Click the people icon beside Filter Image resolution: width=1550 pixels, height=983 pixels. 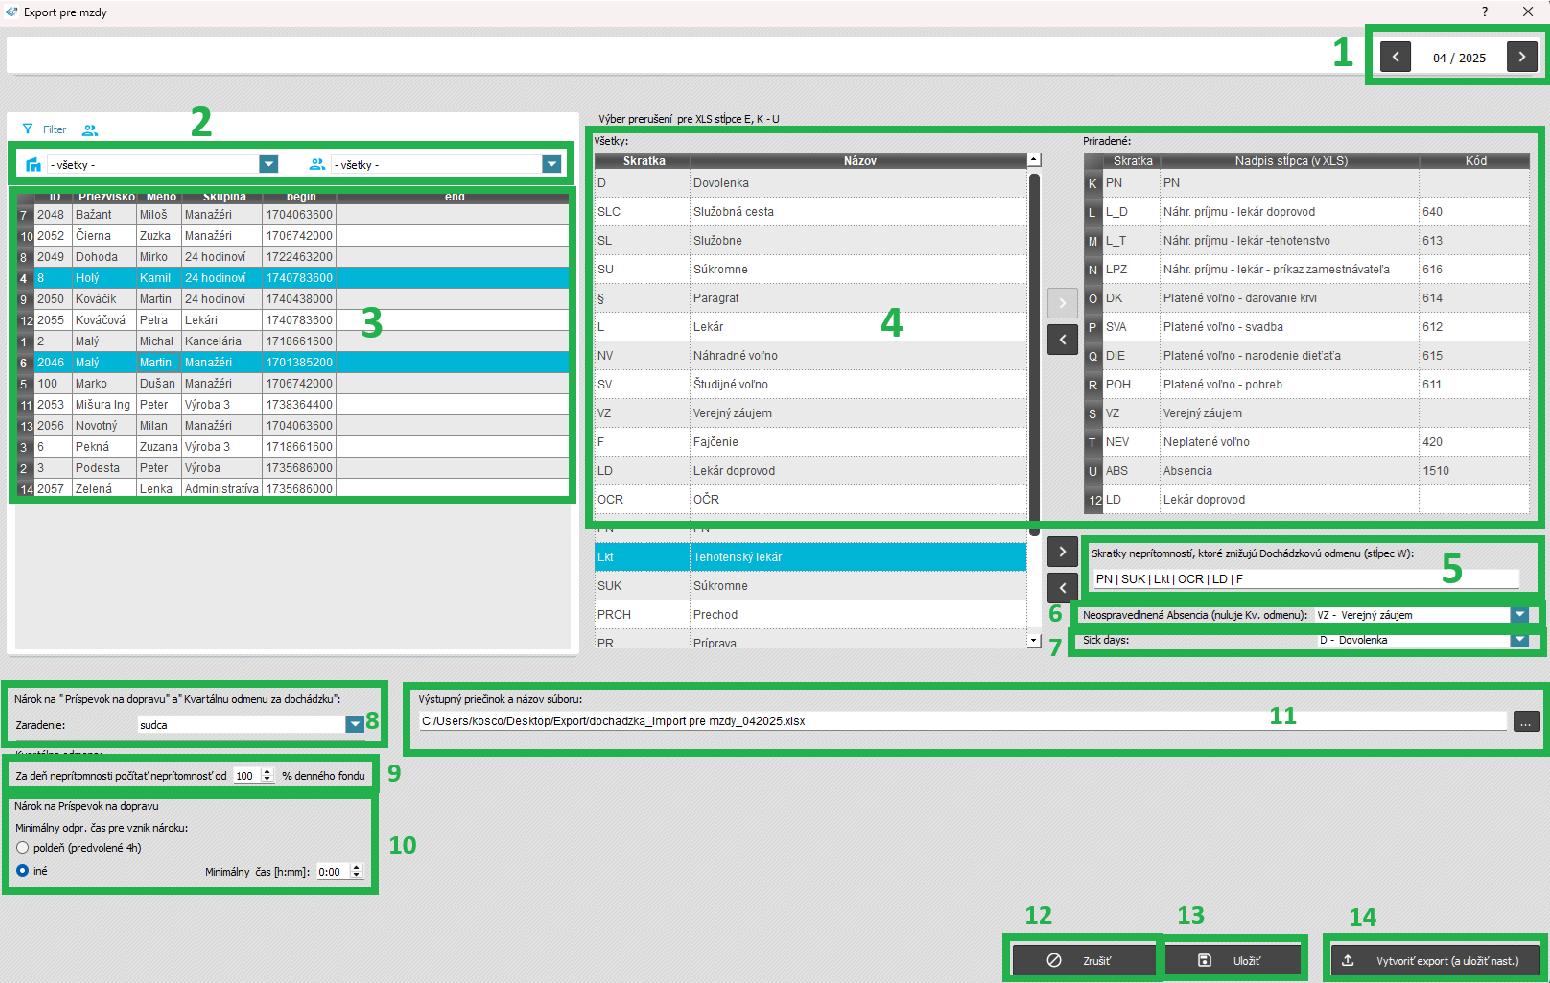tap(90, 130)
